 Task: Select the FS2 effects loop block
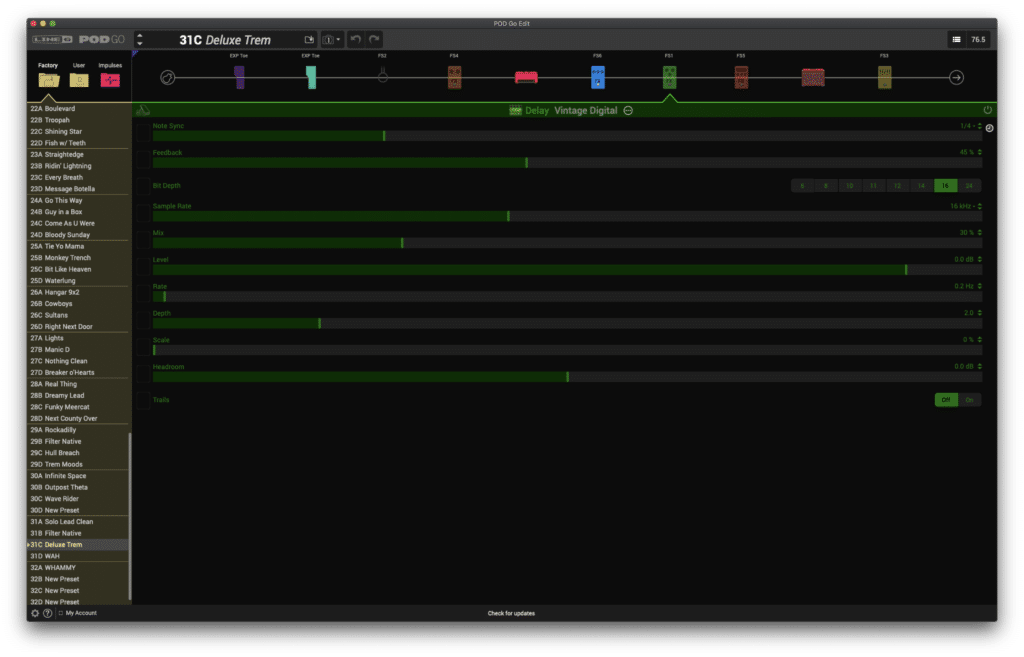(x=383, y=76)
